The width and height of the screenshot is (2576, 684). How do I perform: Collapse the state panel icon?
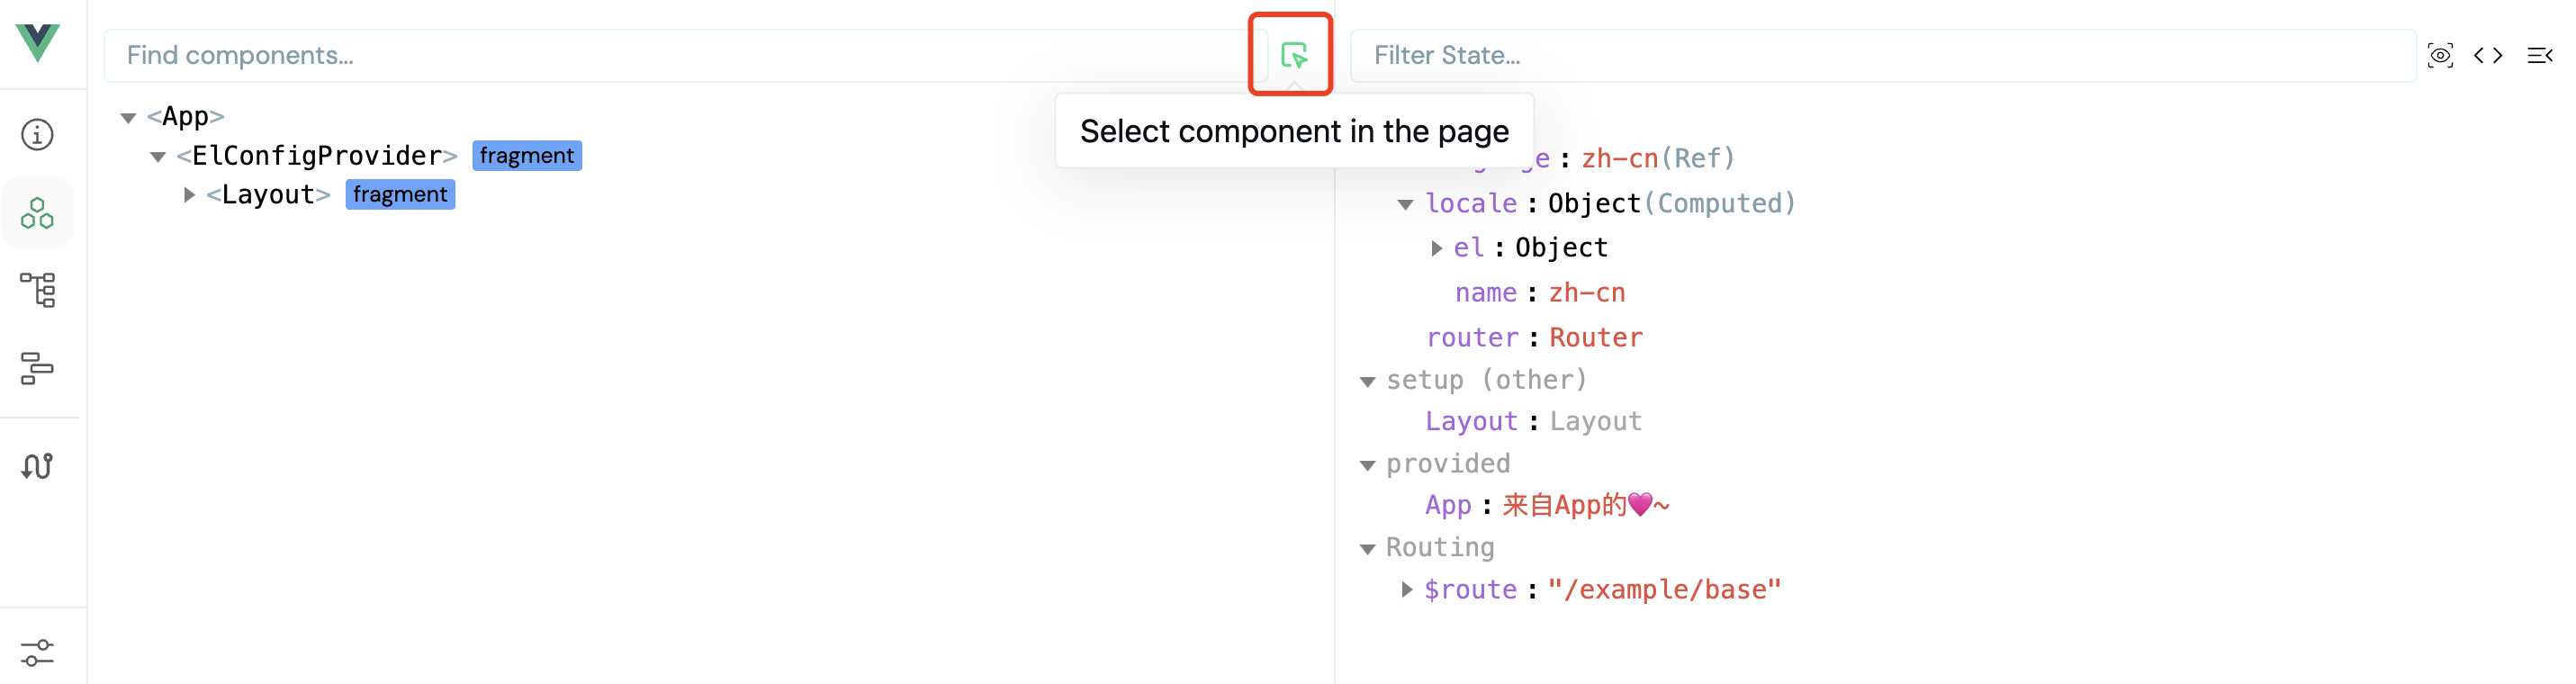pyautogui.click(x=2539, y=56)
